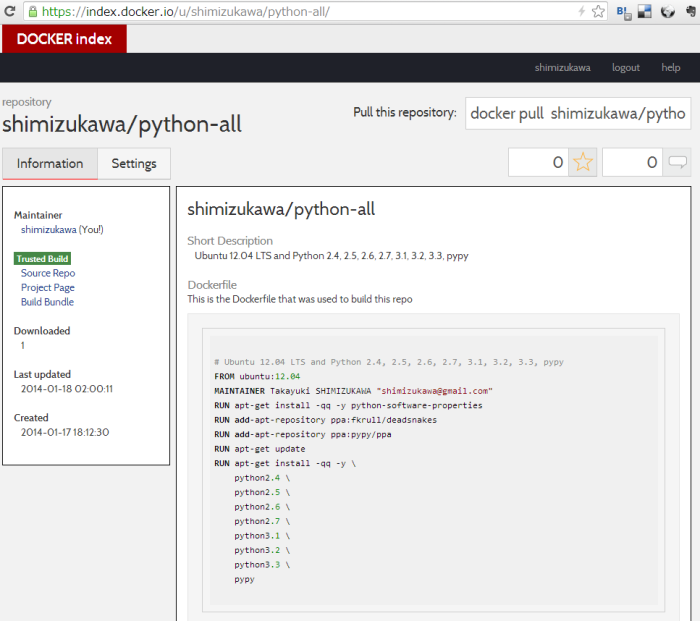Reload the page with the browser refresh icon
The width and height of the screenshot is (700, 621).
tap(9, 11)
